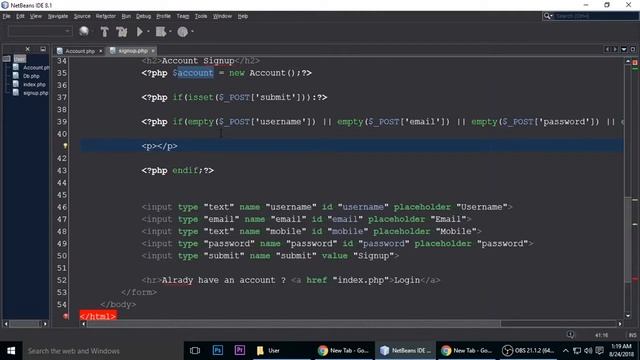Viewport: 640px width, 360px height.
Task: Click editor horizontal scrollbar right arrow
Action: click(x=620, y=324)
